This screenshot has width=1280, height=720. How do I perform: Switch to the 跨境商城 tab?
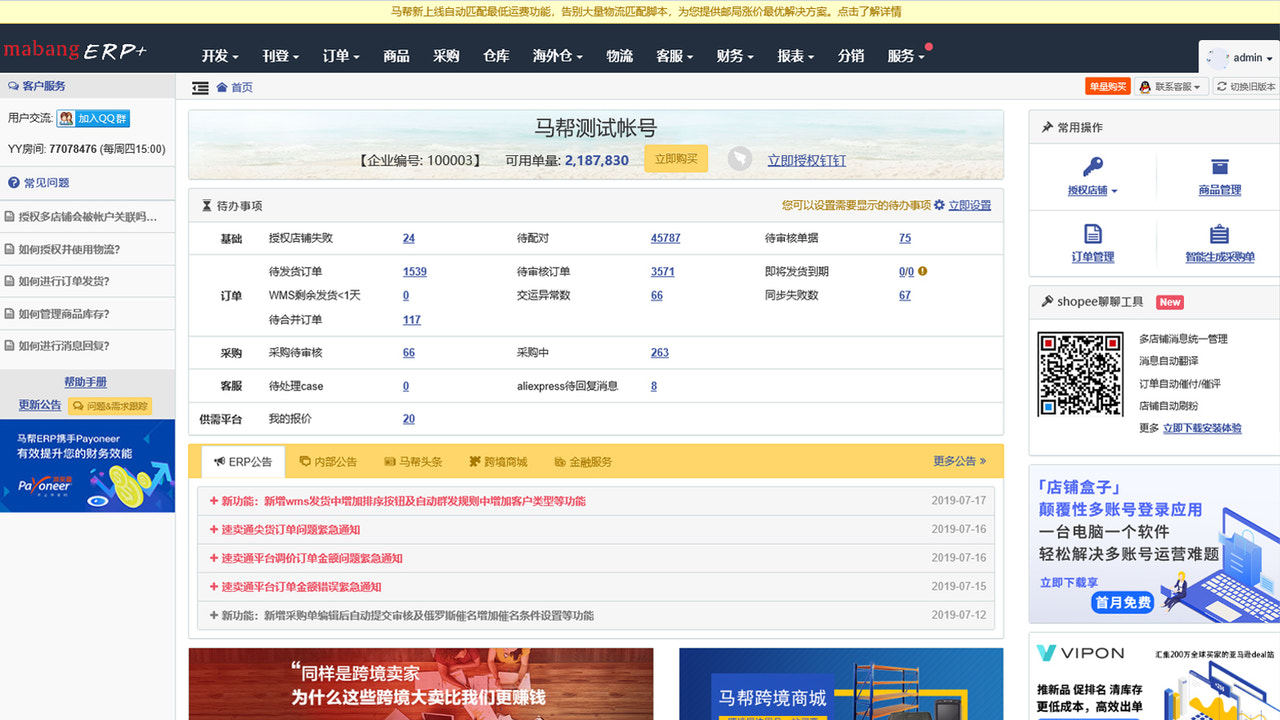click(498, 462)
